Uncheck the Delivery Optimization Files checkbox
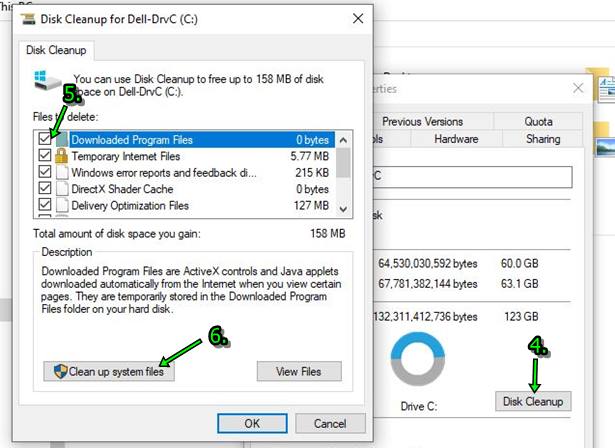 point(45,205)
